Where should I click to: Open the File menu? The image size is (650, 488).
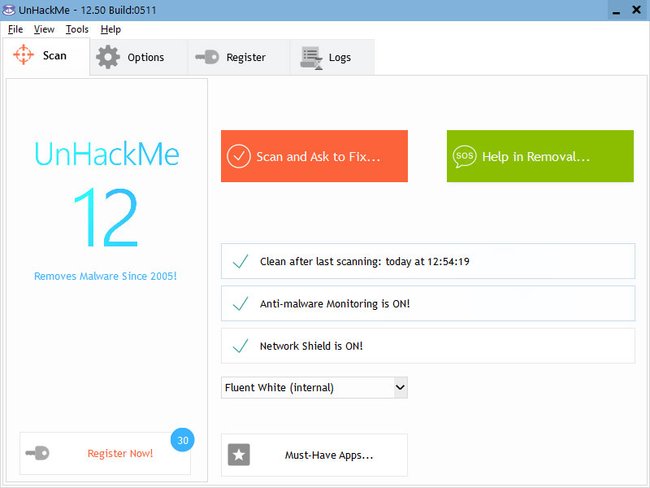tap(15, 29)
